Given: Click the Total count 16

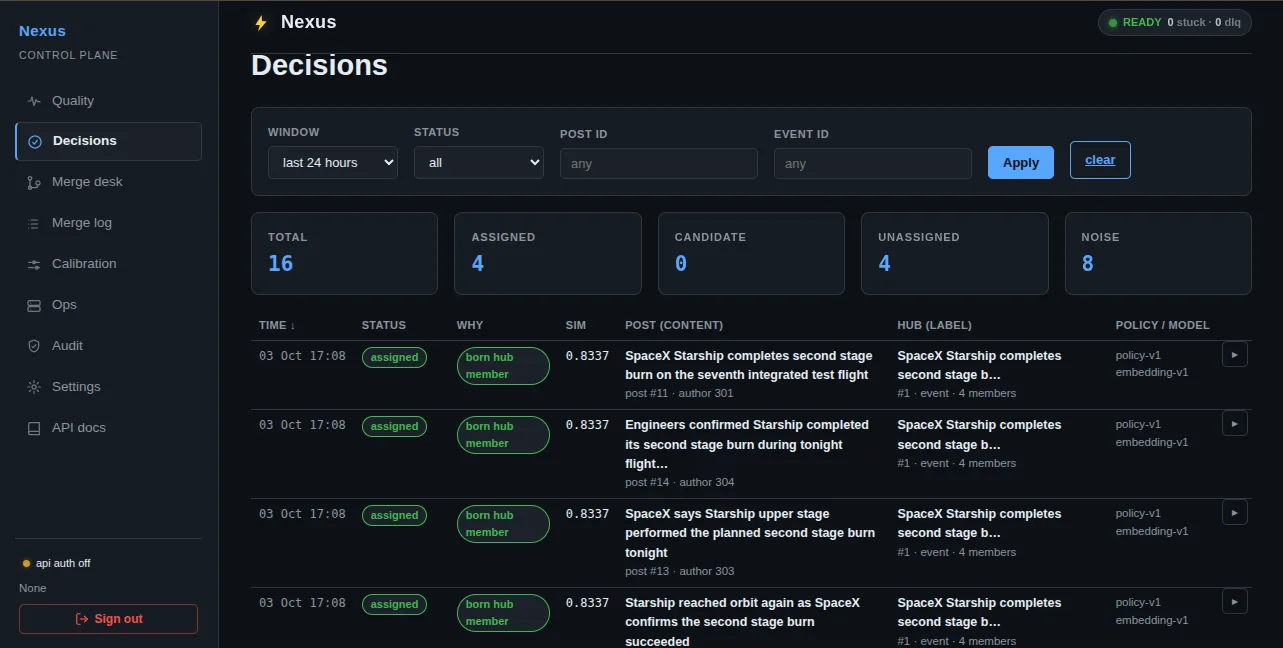Looking at the screenshot, I should [280, 263].
